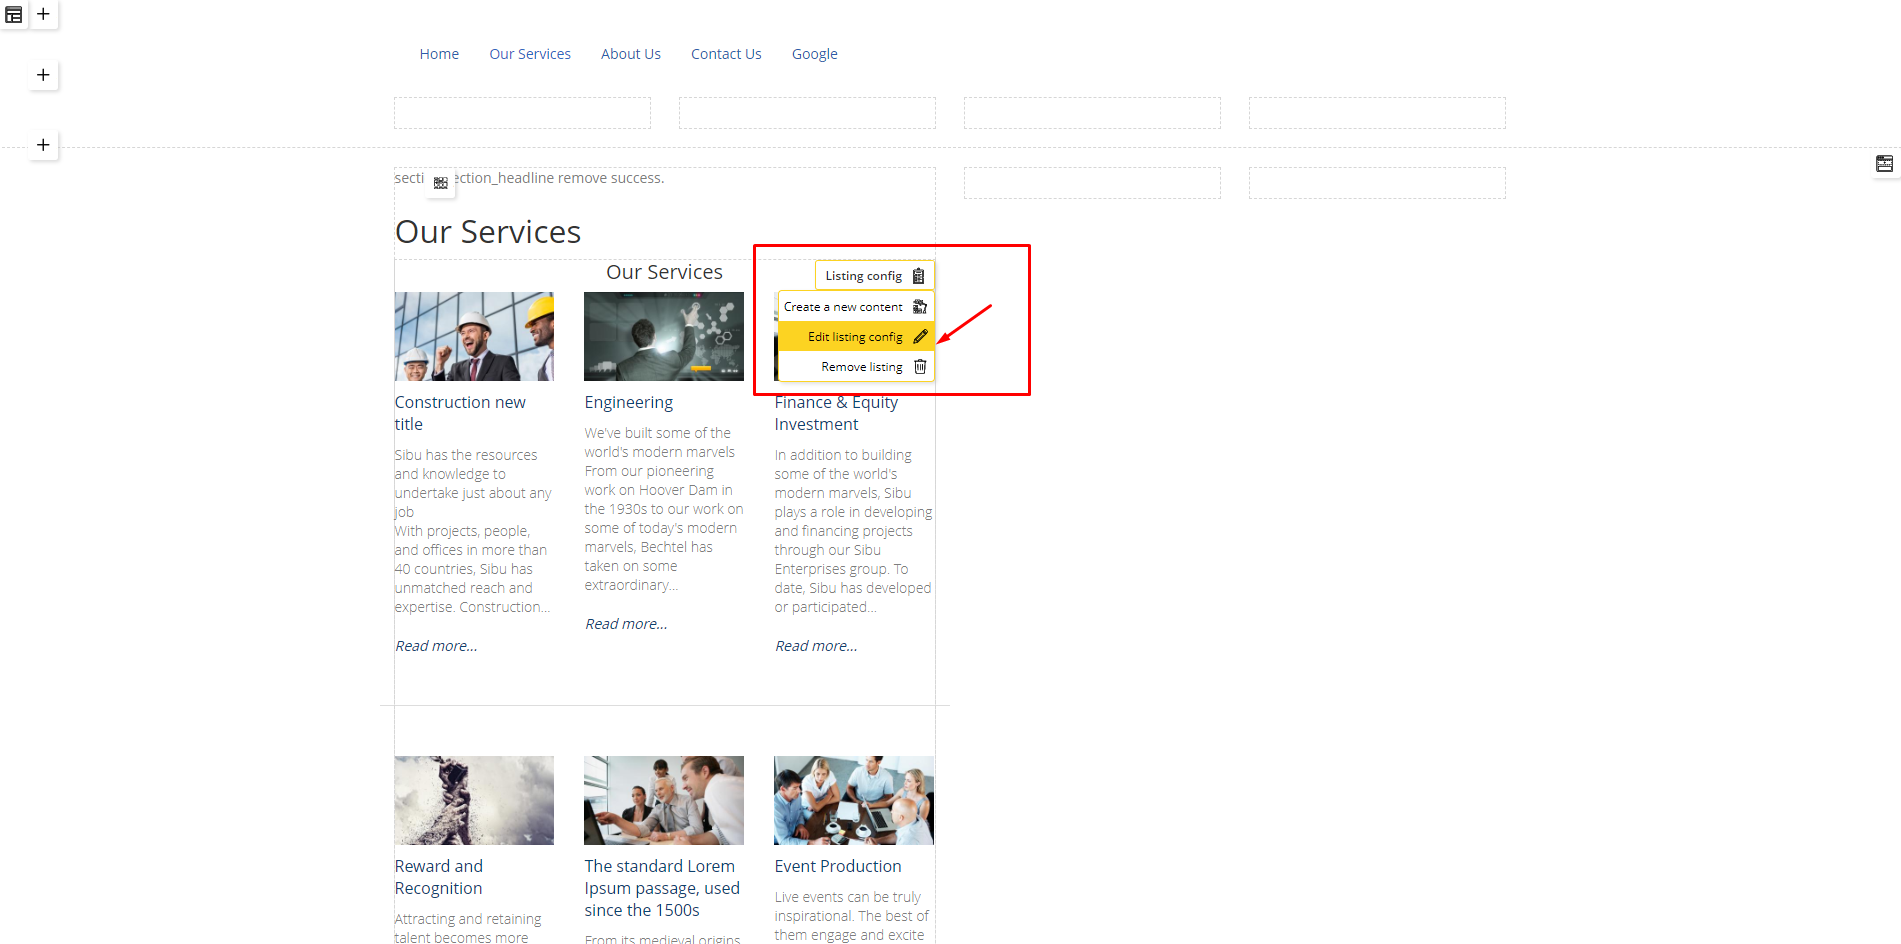
Task: Click the block grid icon beside the section headline
Action: tap(441, 183)
